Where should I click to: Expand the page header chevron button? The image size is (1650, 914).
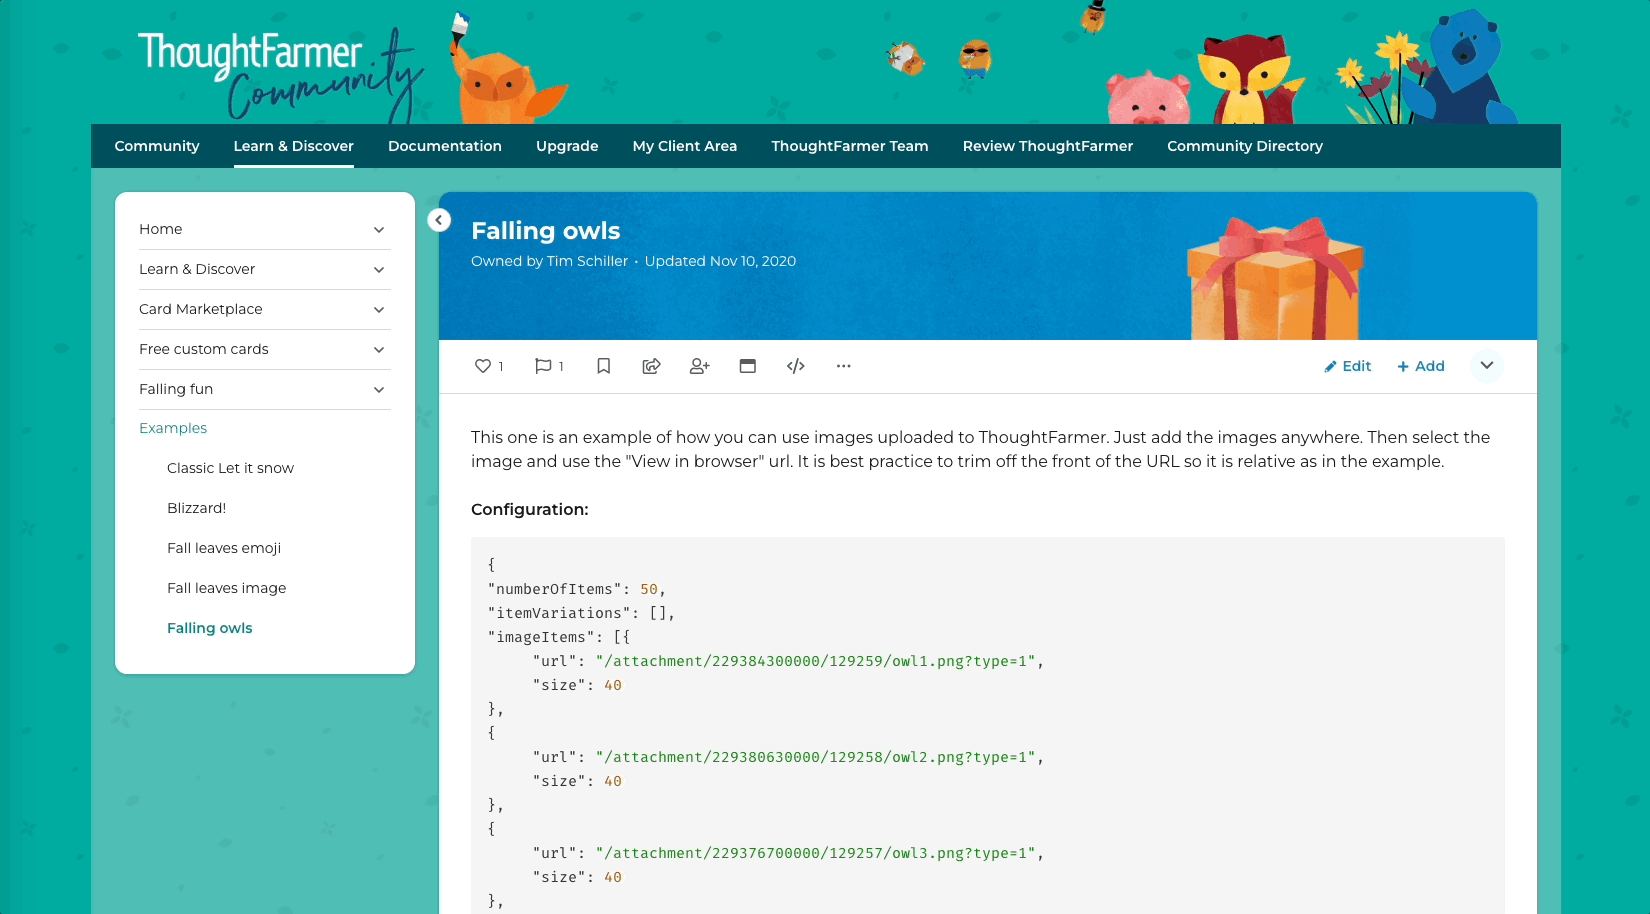pyautogui.click(x=1487, y=365)
